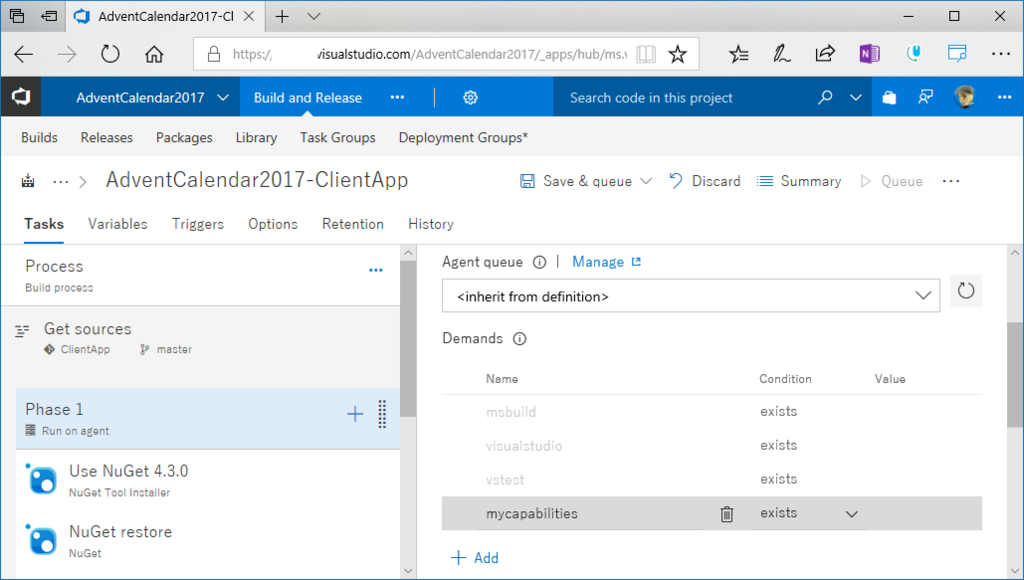
Task: Open the feedback chat icon
Action: point(925,97)
